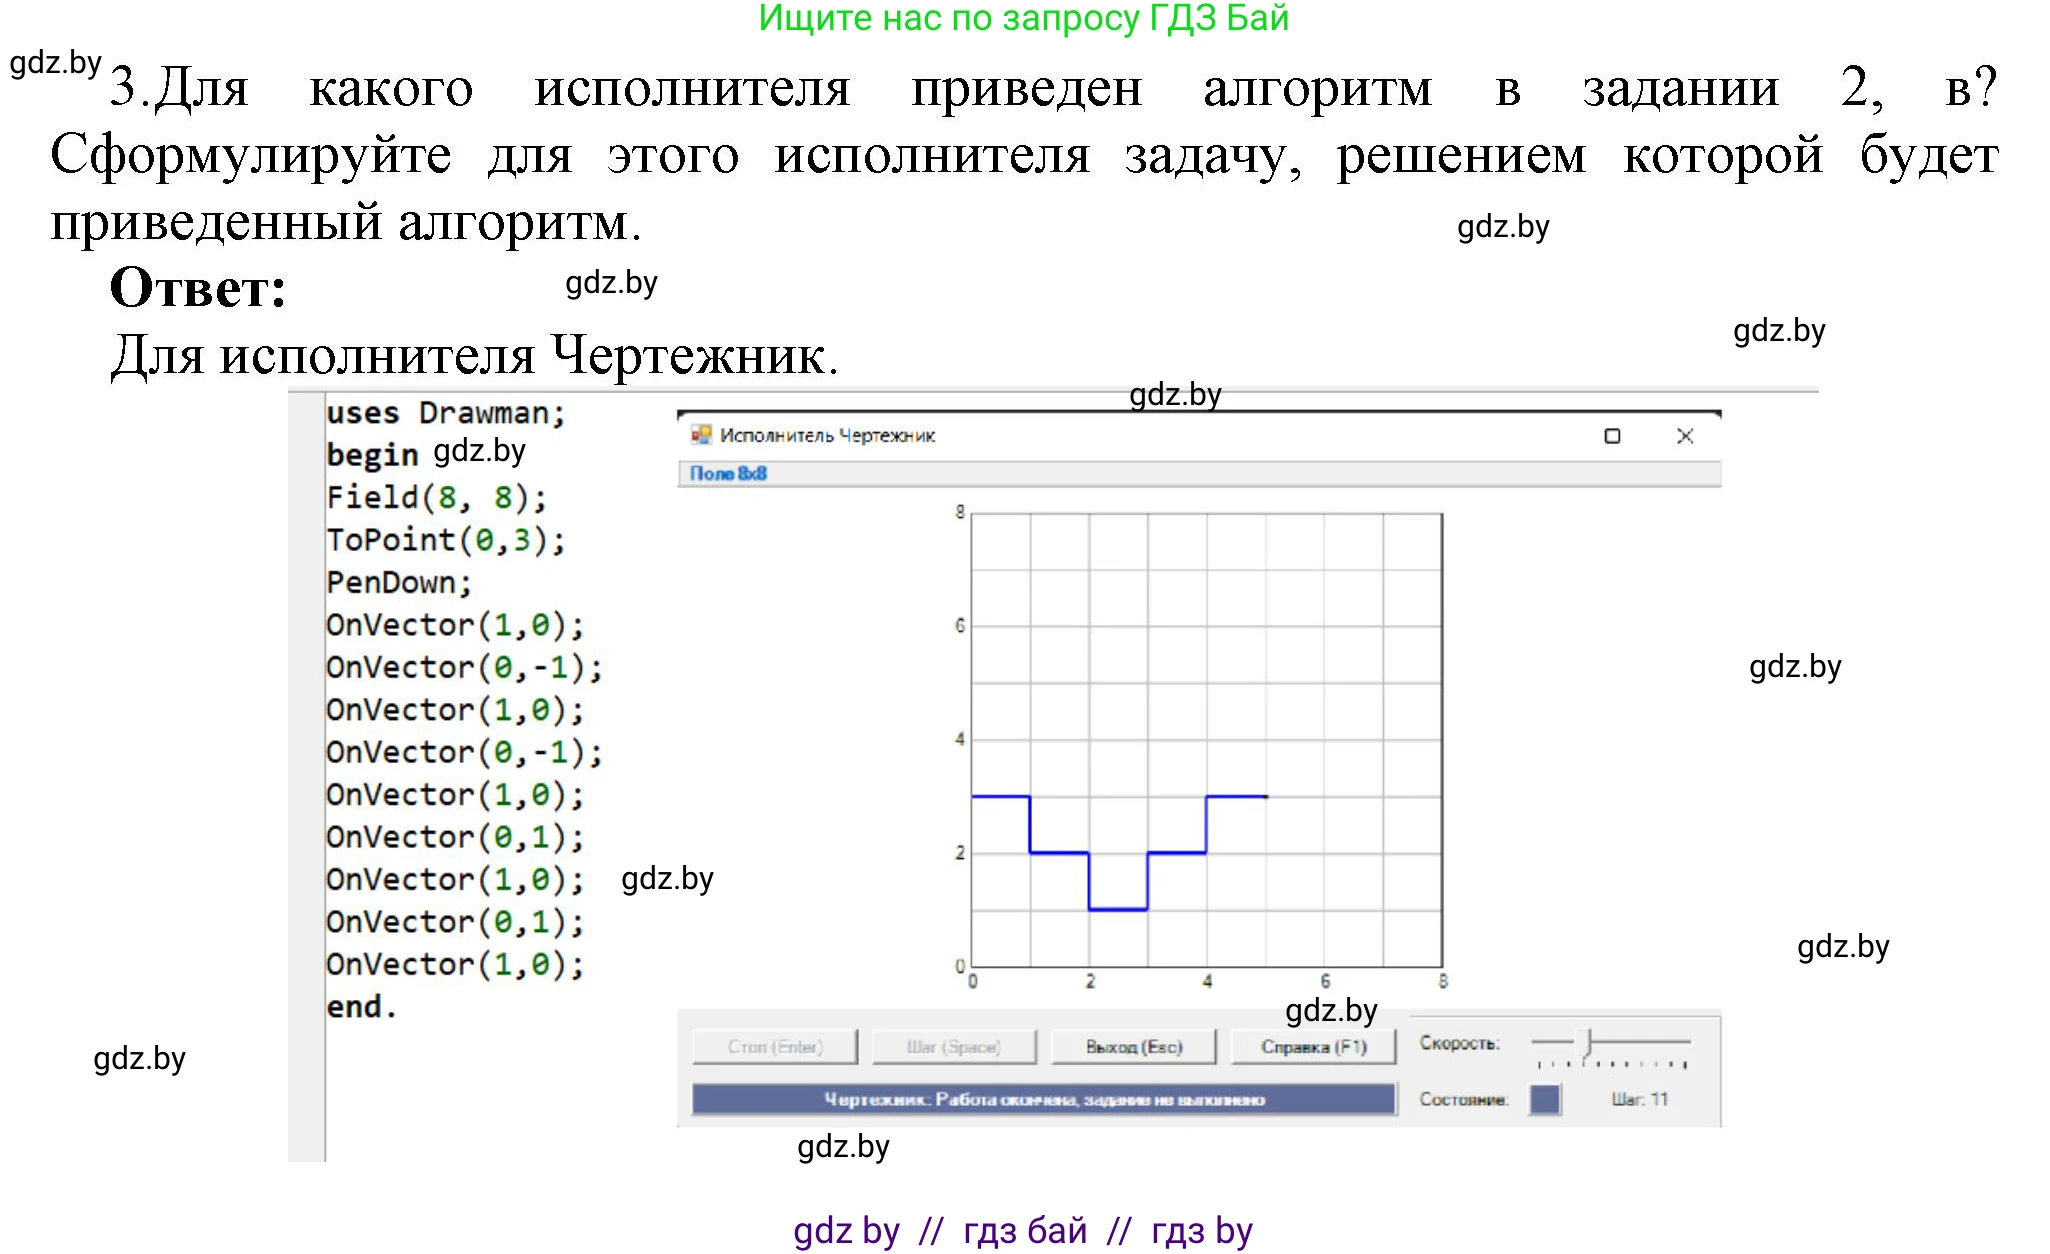Click the status bar 'Работа окончена' message
This screenshot has width=2050, height=1254.
click(x=1044, y=1099)
